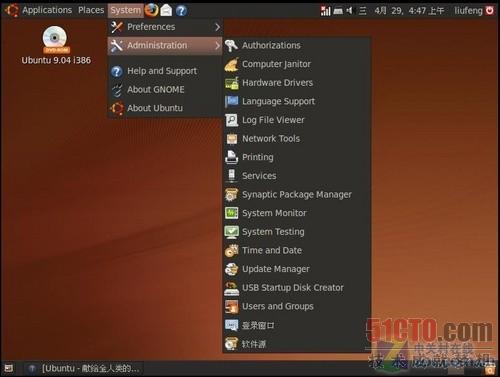Viewport: 500px width, 377px height.
Task: Click the Help and Support question mark icon
Action: (x=117, y=71)
